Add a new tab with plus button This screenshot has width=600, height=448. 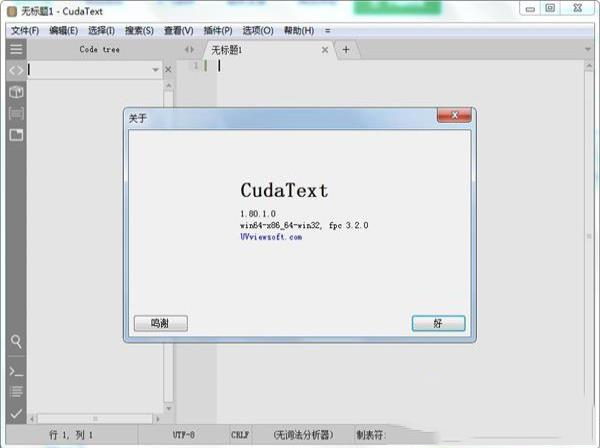click(x=346, y=50)
